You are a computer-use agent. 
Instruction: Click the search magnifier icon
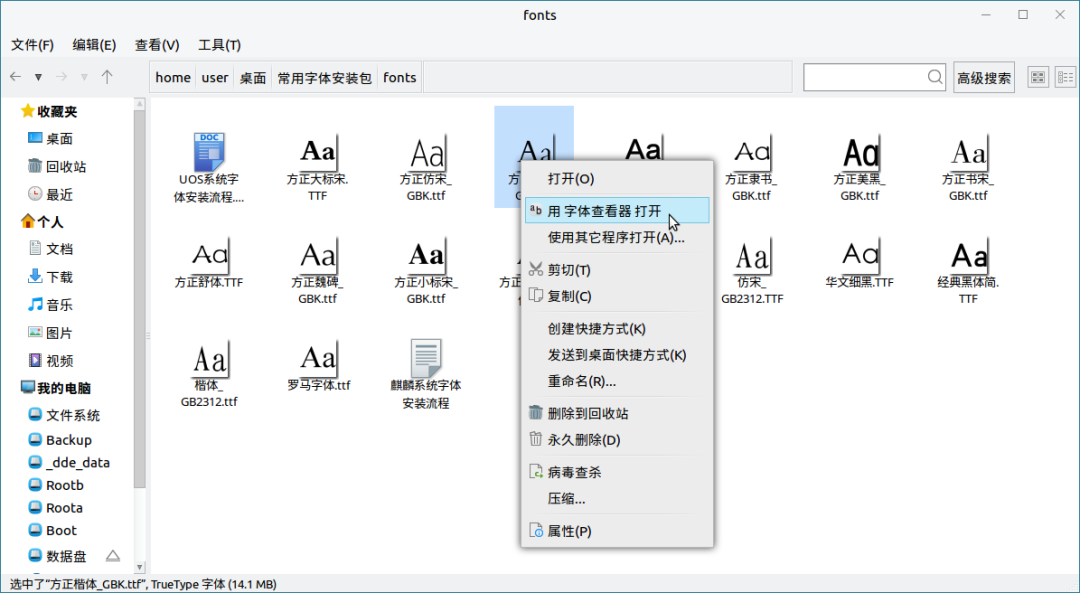pyautogui.click(x=935, y=77)
